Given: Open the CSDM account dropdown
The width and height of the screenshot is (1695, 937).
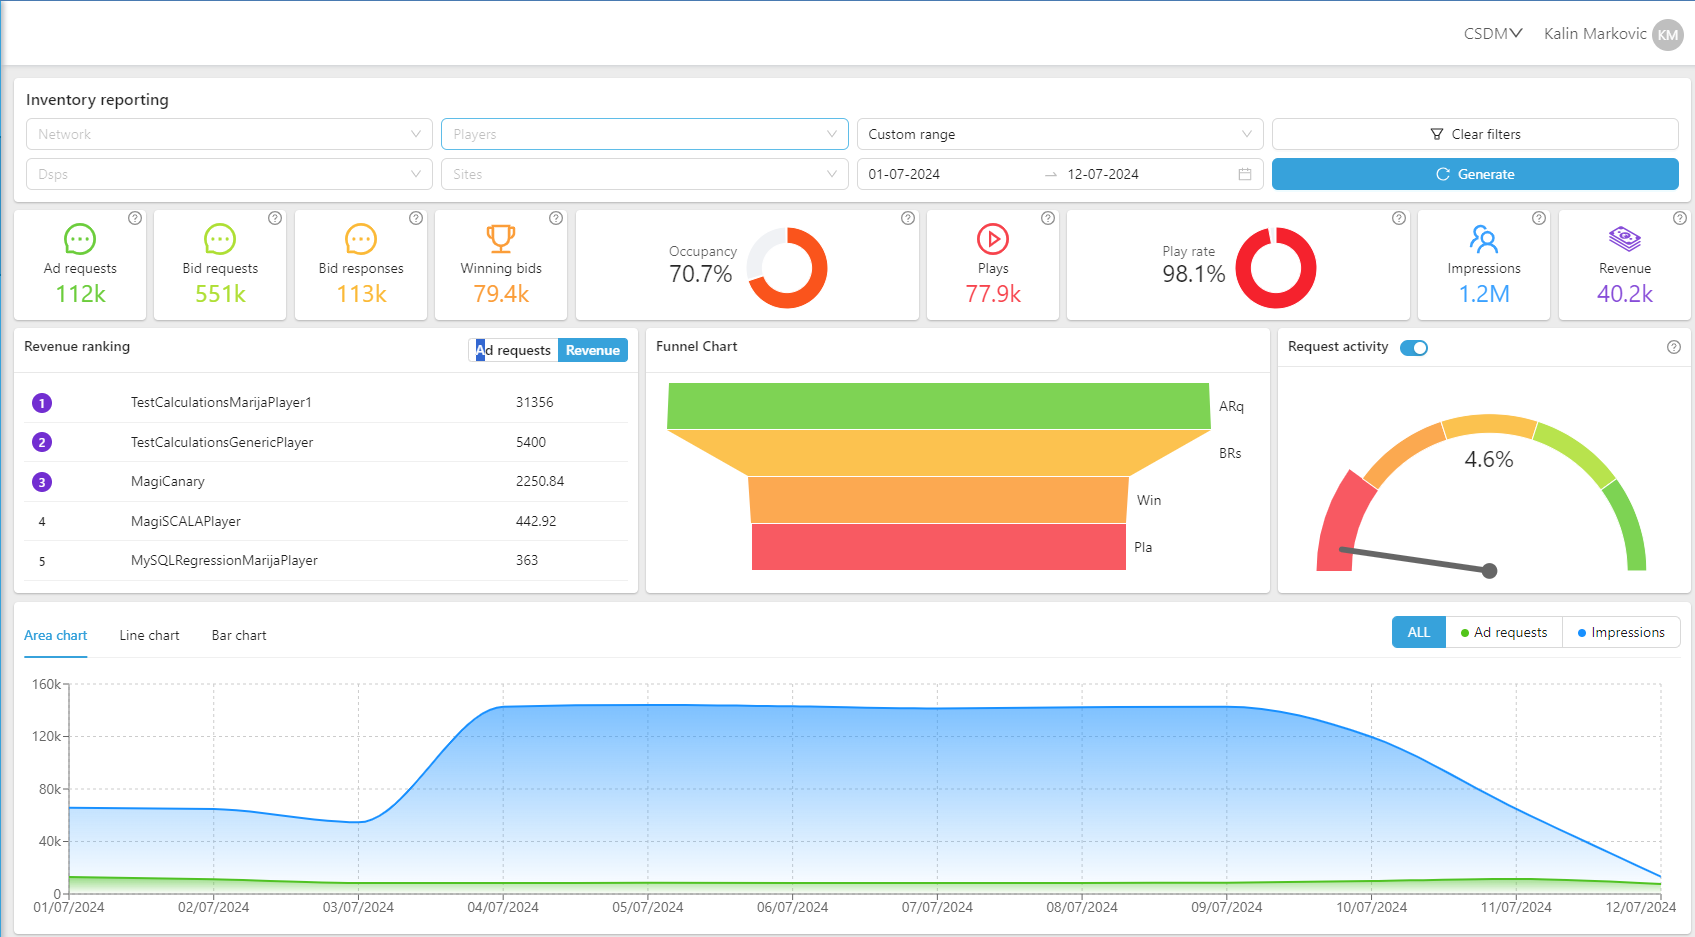Looking at the screenshot, I should (1492, 34).
